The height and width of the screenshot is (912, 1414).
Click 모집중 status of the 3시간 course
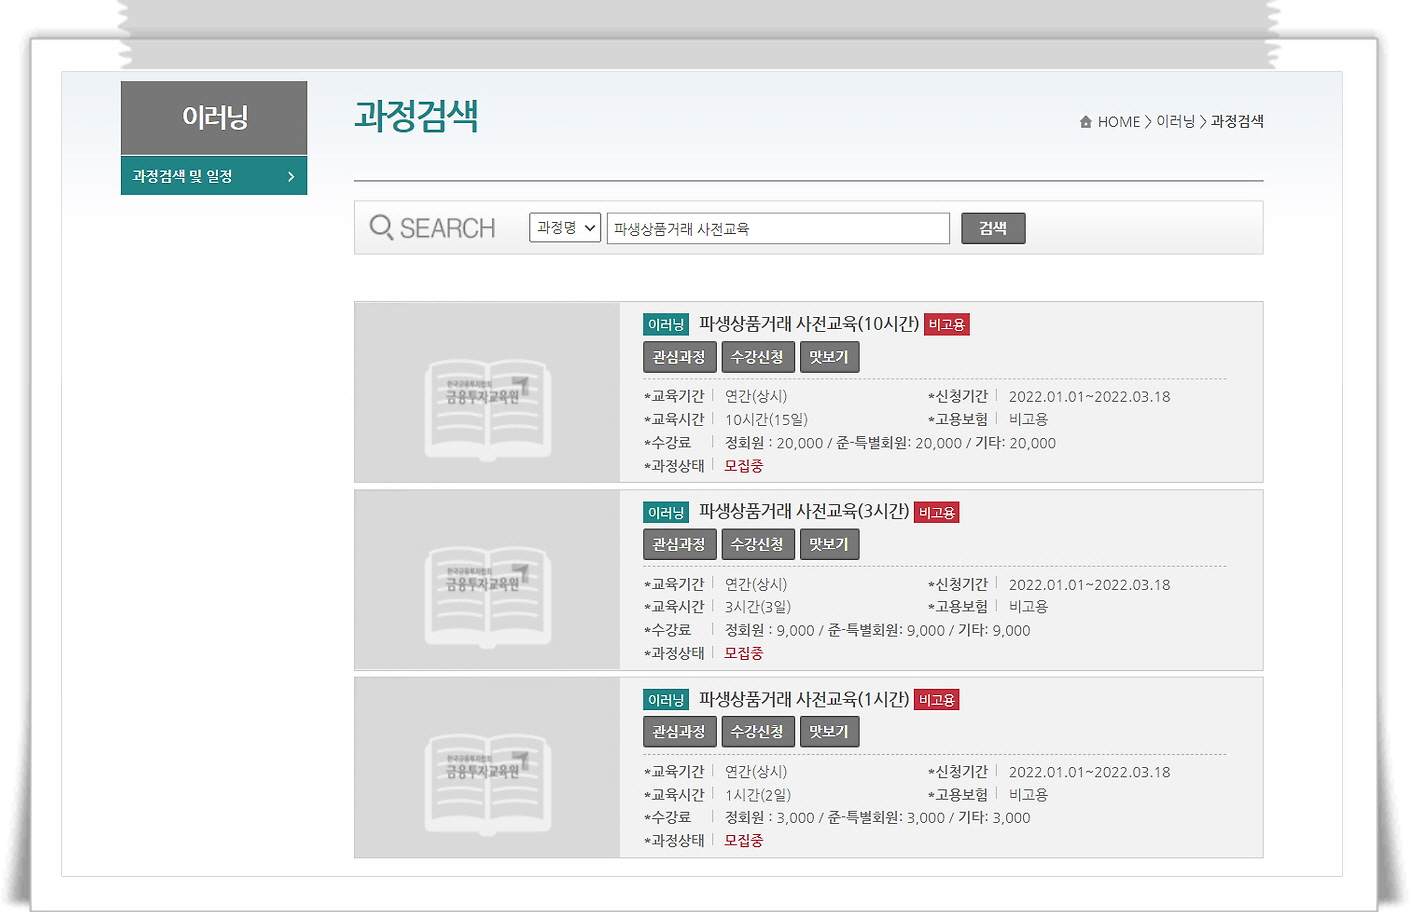pos(744,653)
